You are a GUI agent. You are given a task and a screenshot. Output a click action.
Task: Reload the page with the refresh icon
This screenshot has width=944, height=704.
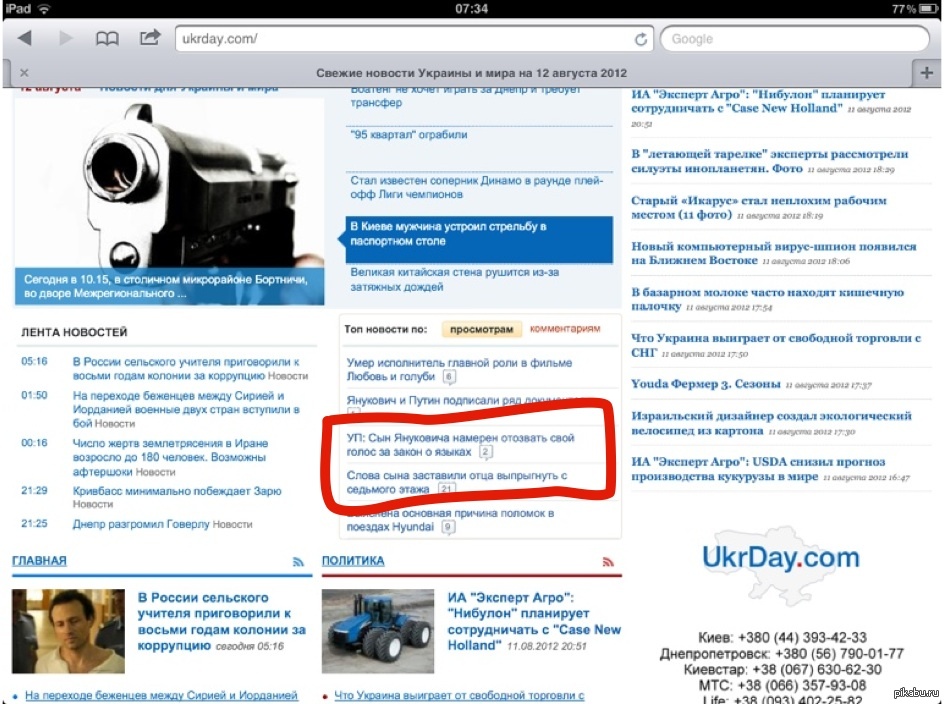tap(641, 39)
